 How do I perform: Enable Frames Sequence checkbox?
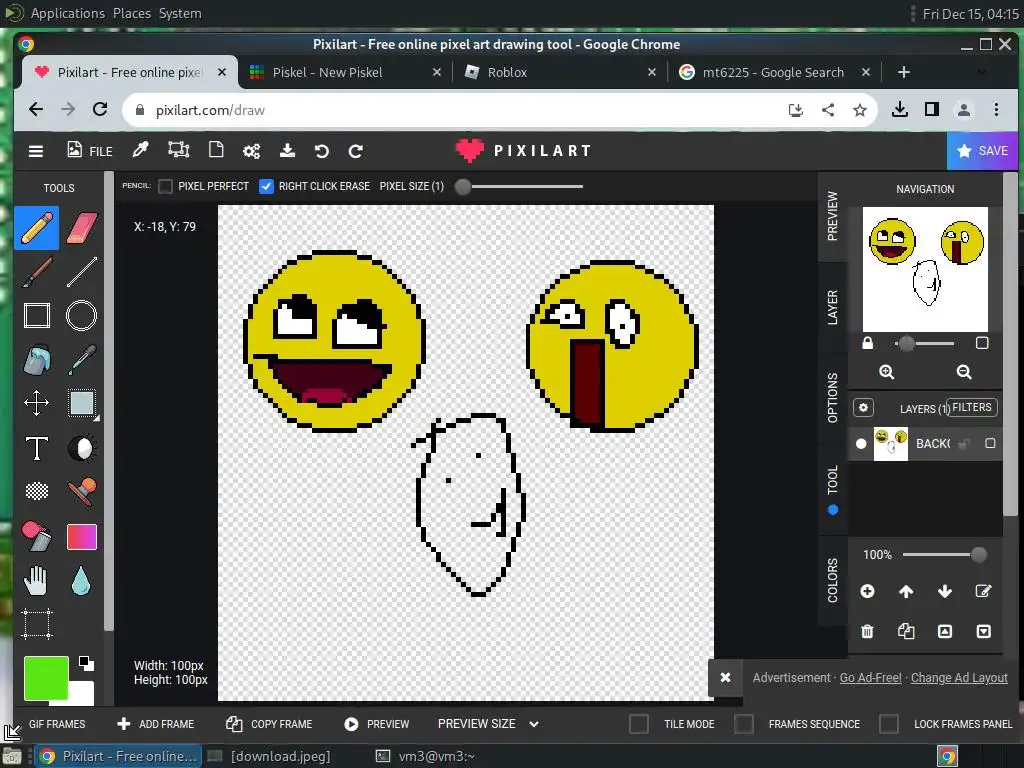744,724
